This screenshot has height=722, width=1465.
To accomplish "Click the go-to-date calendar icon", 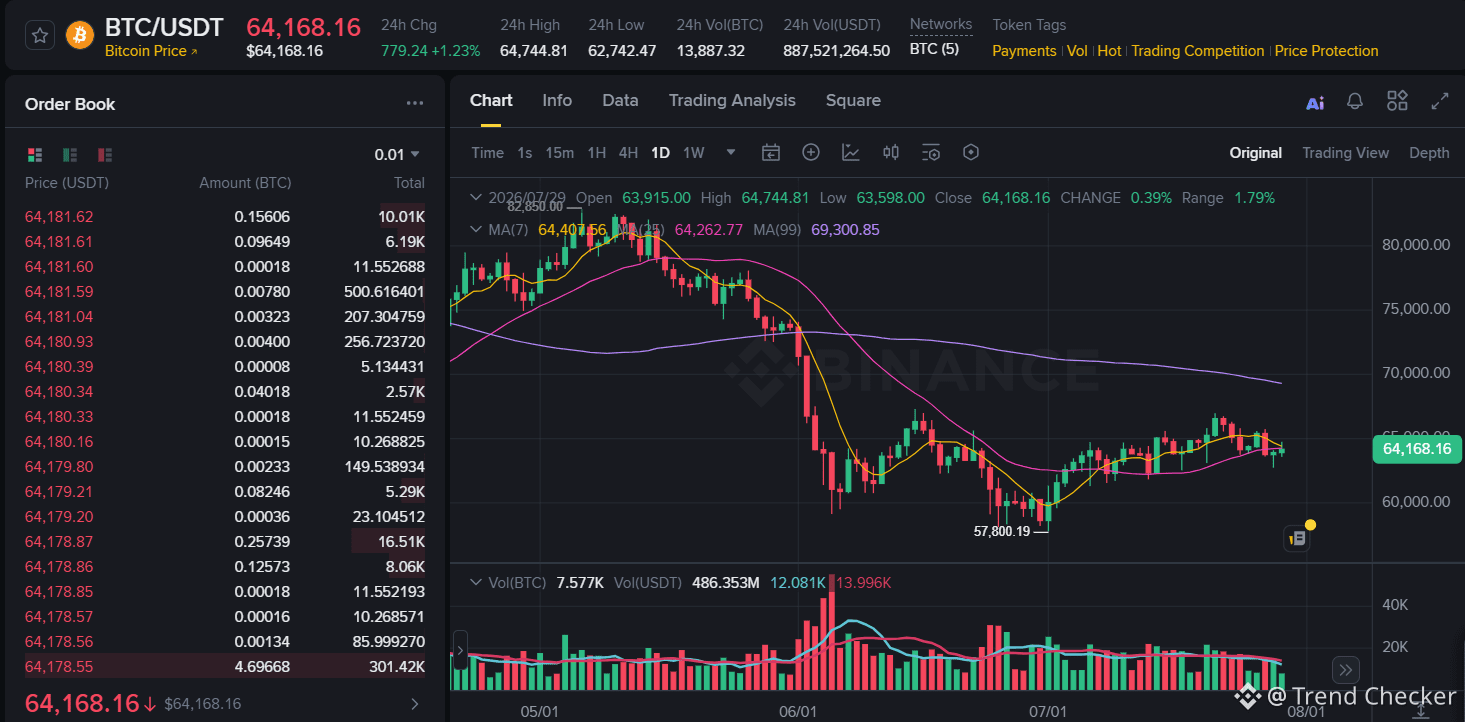I will pos(771,152).
